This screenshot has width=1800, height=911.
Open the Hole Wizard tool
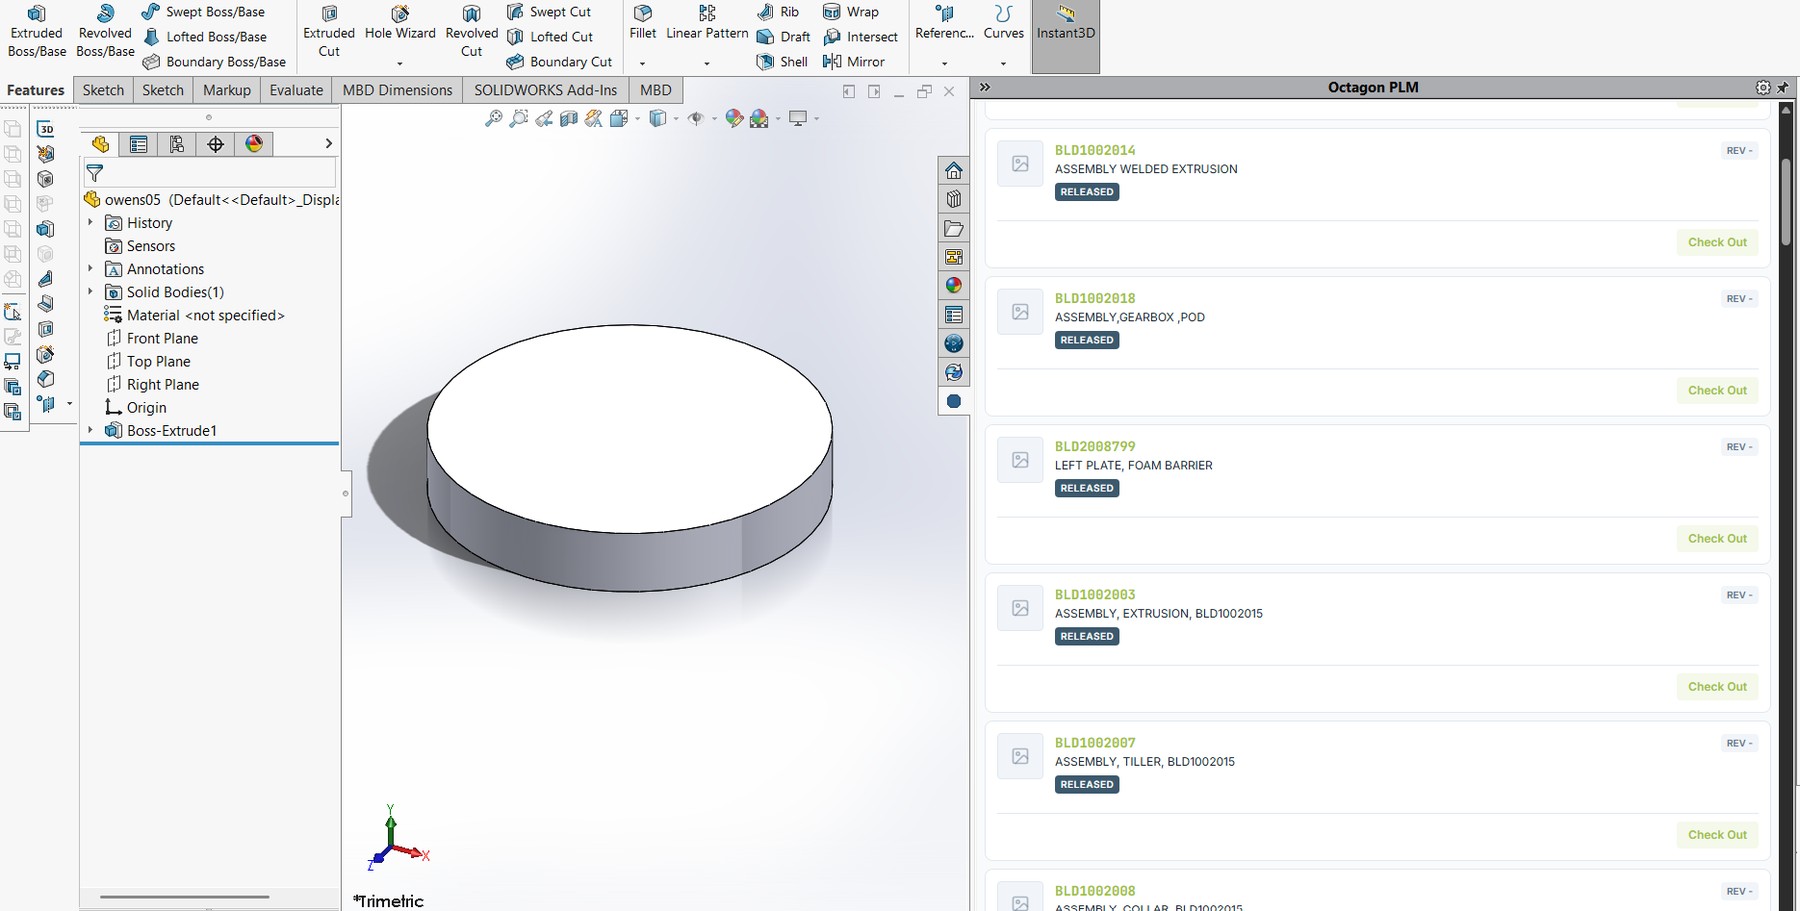(400, 23)
